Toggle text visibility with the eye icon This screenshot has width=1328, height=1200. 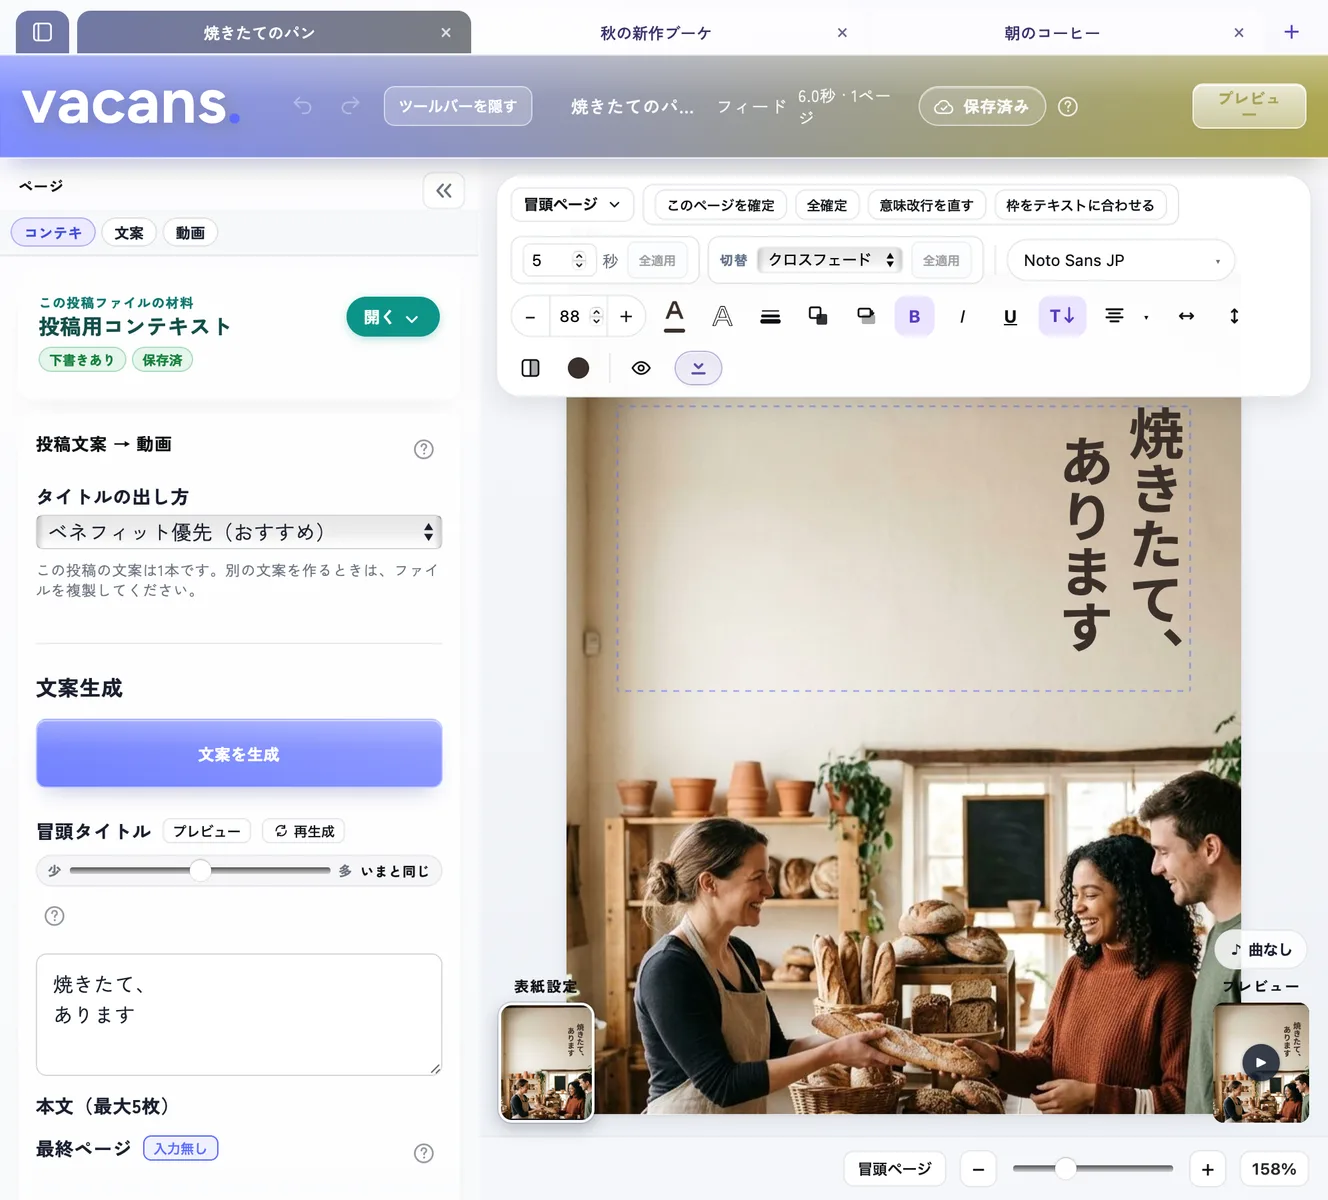pos(641,368)
